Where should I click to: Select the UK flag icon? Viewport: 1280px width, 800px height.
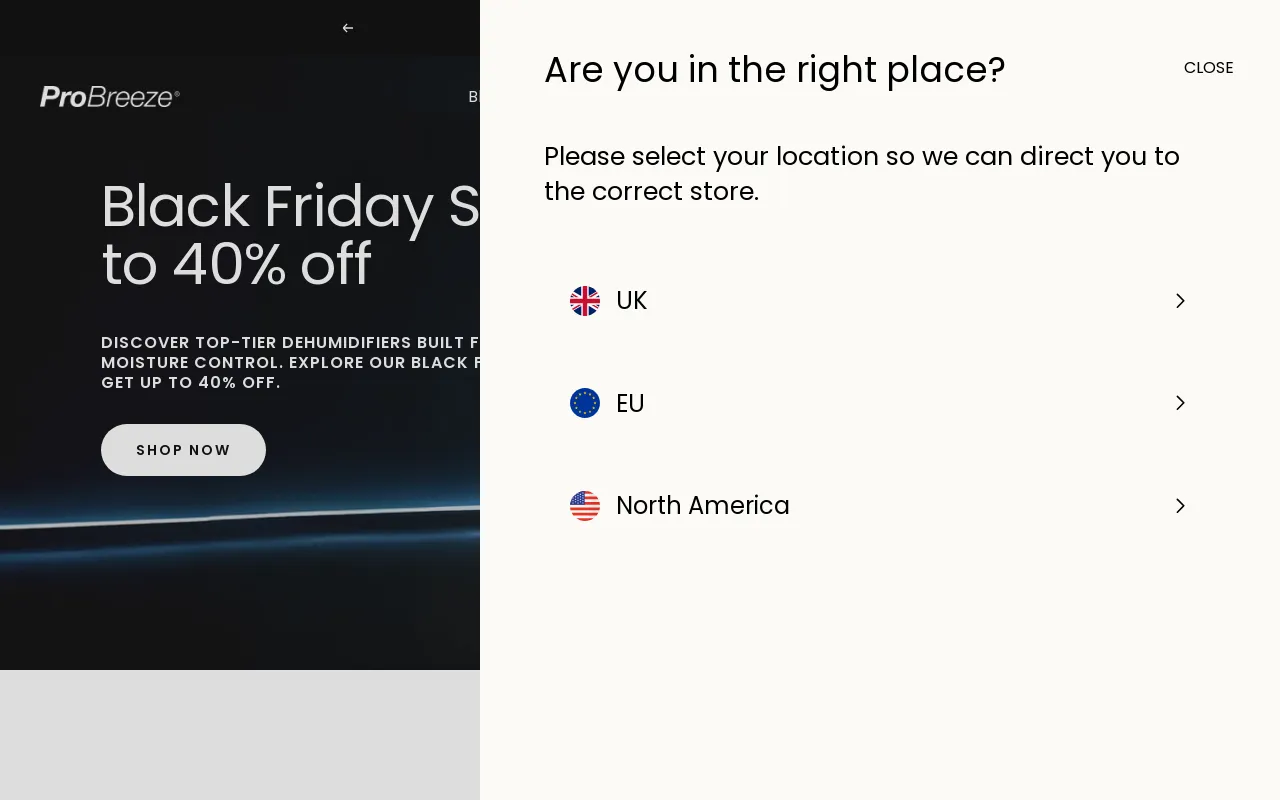coord(585,300)
